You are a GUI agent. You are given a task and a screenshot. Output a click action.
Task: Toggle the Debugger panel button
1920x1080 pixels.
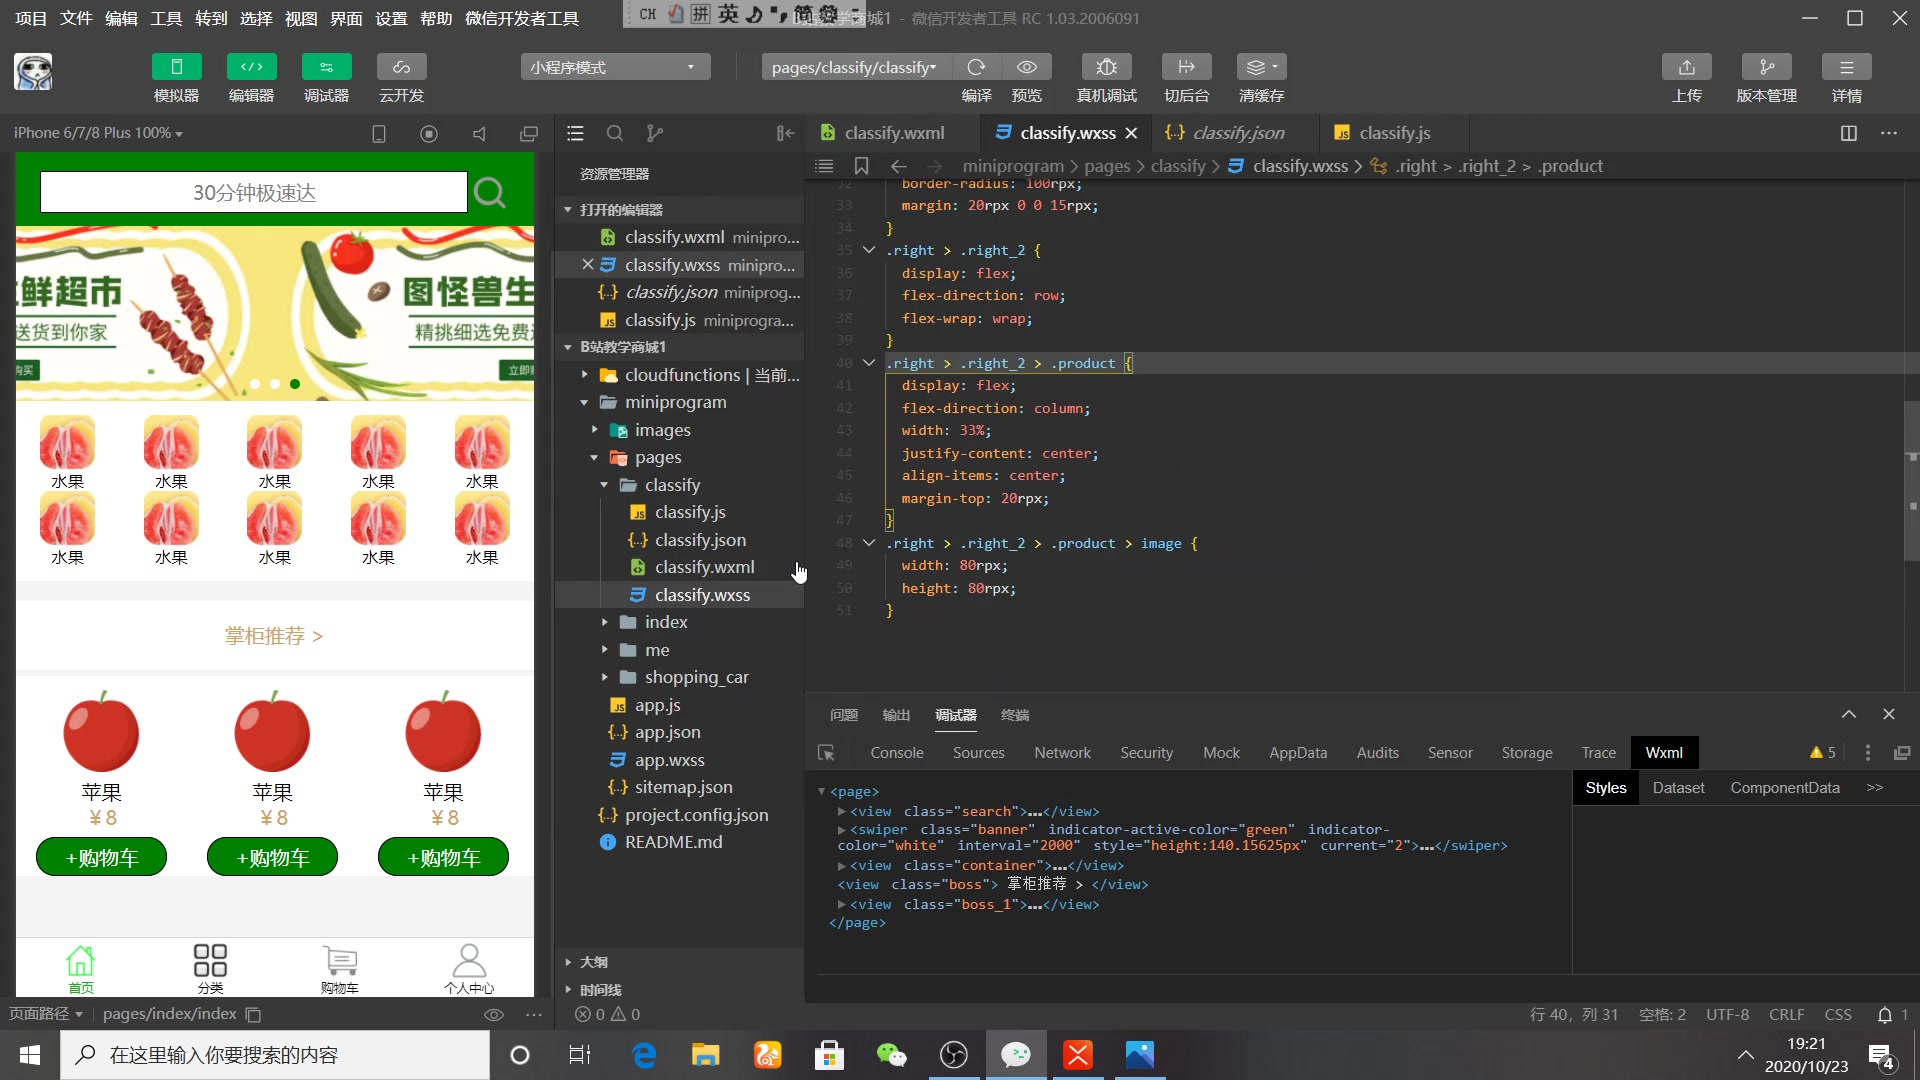326,67
